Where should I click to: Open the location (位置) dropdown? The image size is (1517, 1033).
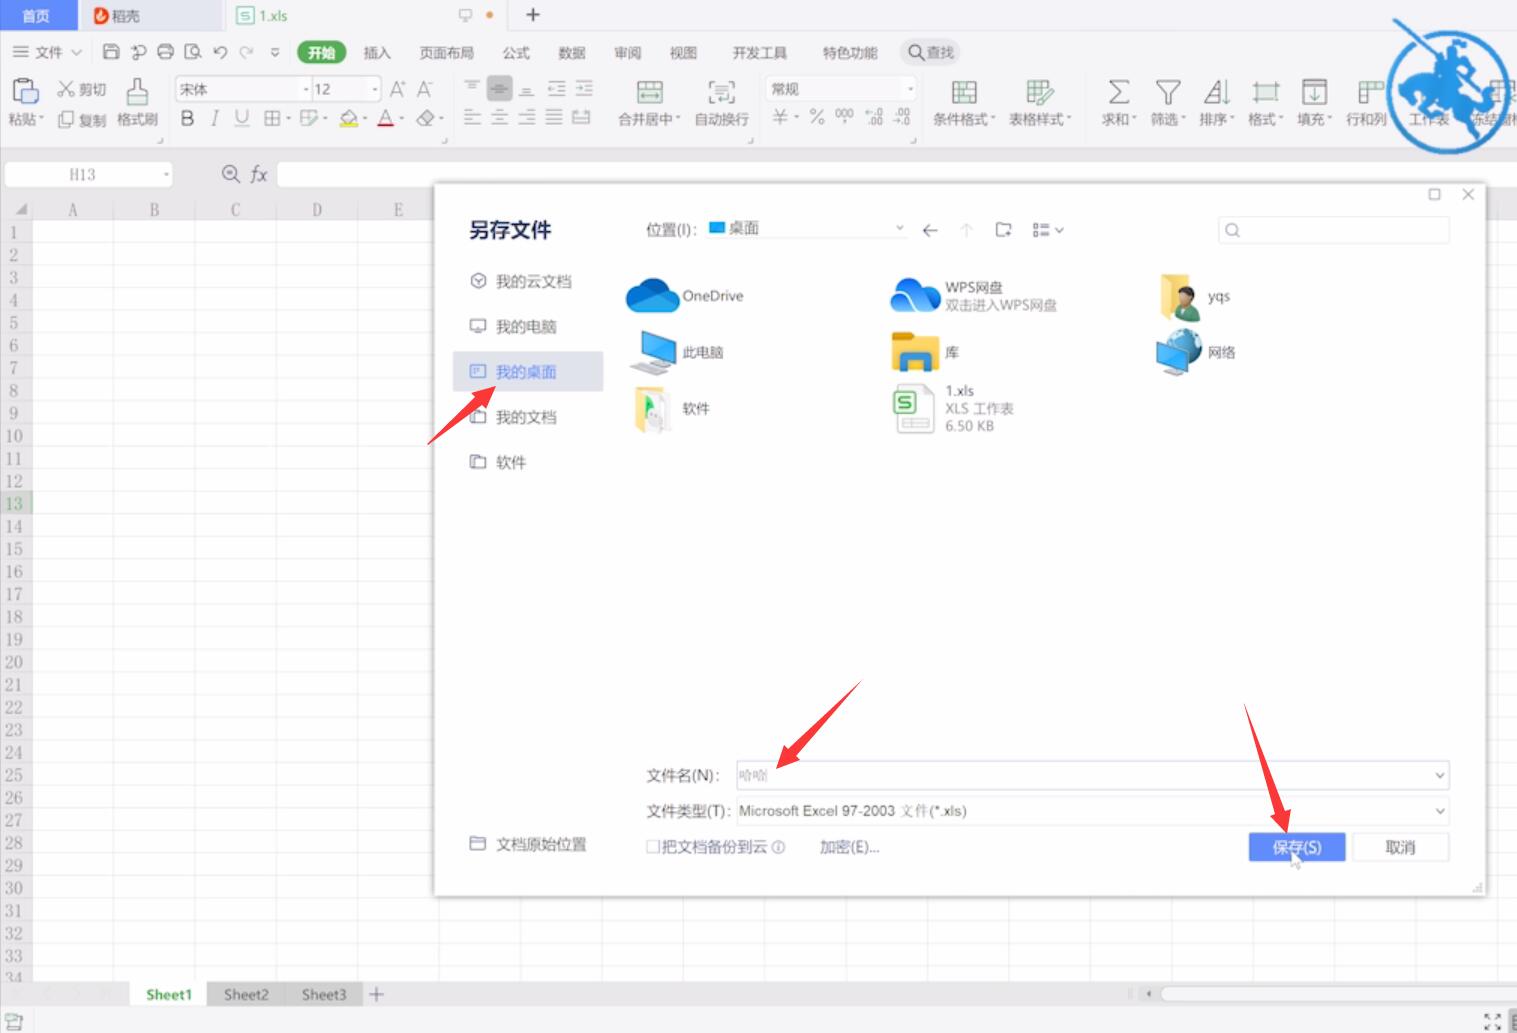coord(899,229)
